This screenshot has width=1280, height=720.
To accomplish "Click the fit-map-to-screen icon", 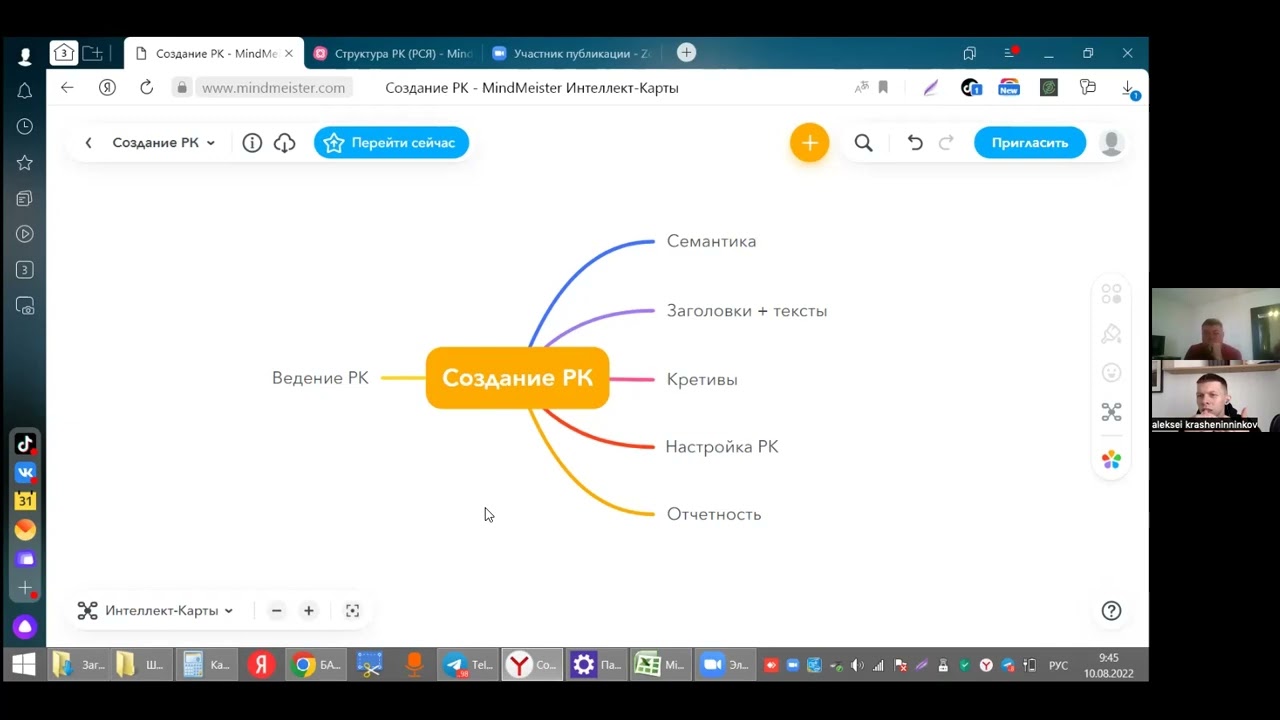I will click(x=352, y=611).
